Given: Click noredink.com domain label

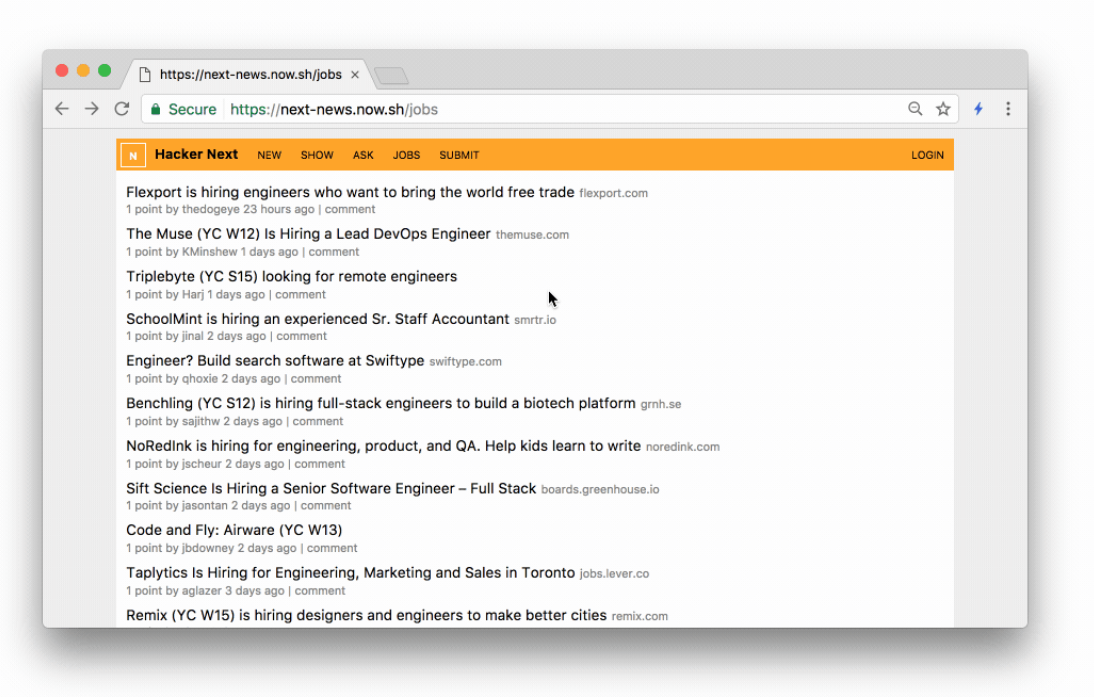Looking at the screenshot, I should point(682,447).
